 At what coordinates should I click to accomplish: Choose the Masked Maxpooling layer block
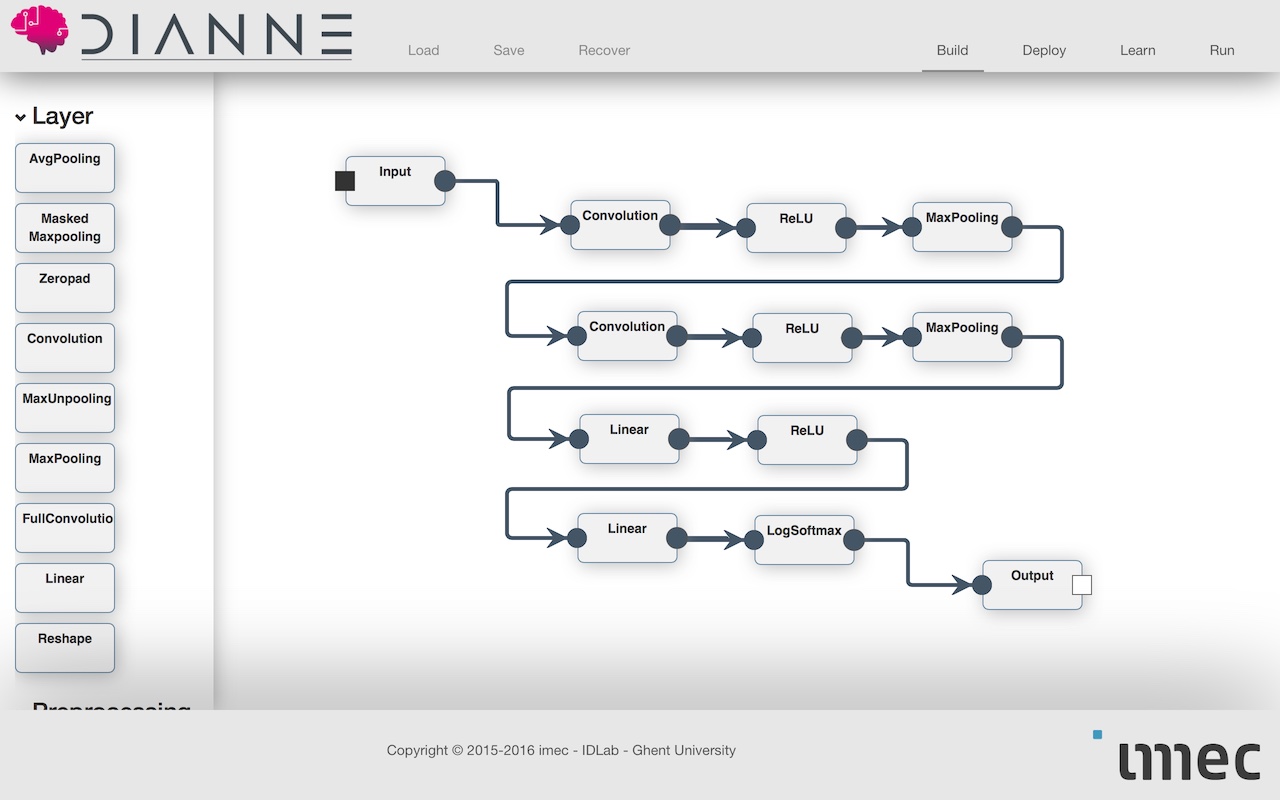coord(65,228)
